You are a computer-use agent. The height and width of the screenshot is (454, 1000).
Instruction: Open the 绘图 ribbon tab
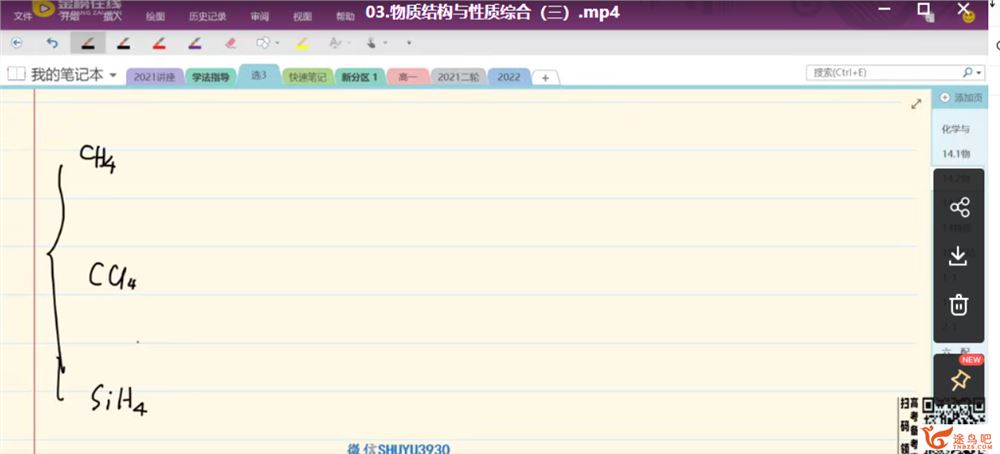pos(155,17)
